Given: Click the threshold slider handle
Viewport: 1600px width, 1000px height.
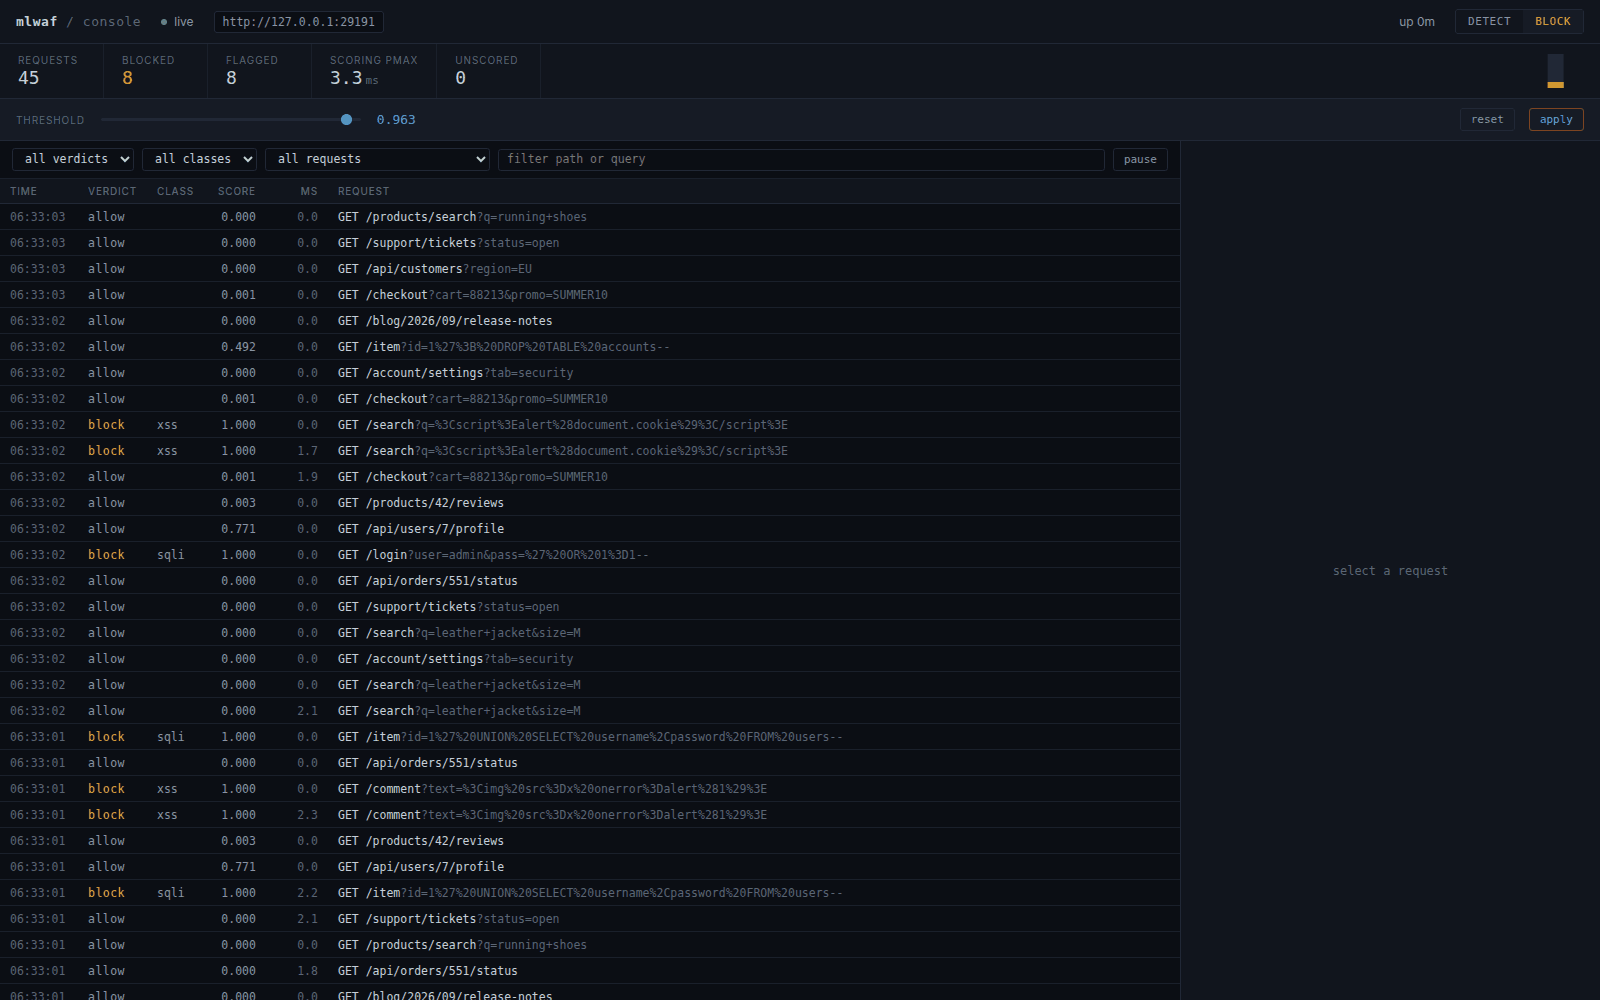Looking at the screenshot, I should point(346,120).
